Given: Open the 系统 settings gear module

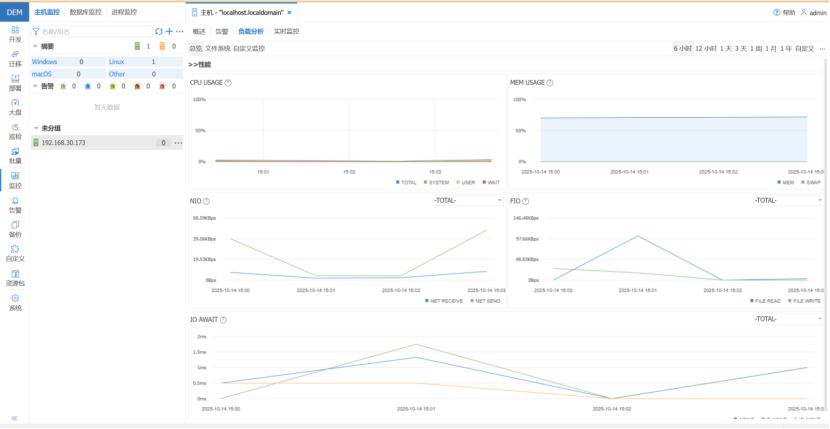Looking at the screenshot, I should click(15, 302).
